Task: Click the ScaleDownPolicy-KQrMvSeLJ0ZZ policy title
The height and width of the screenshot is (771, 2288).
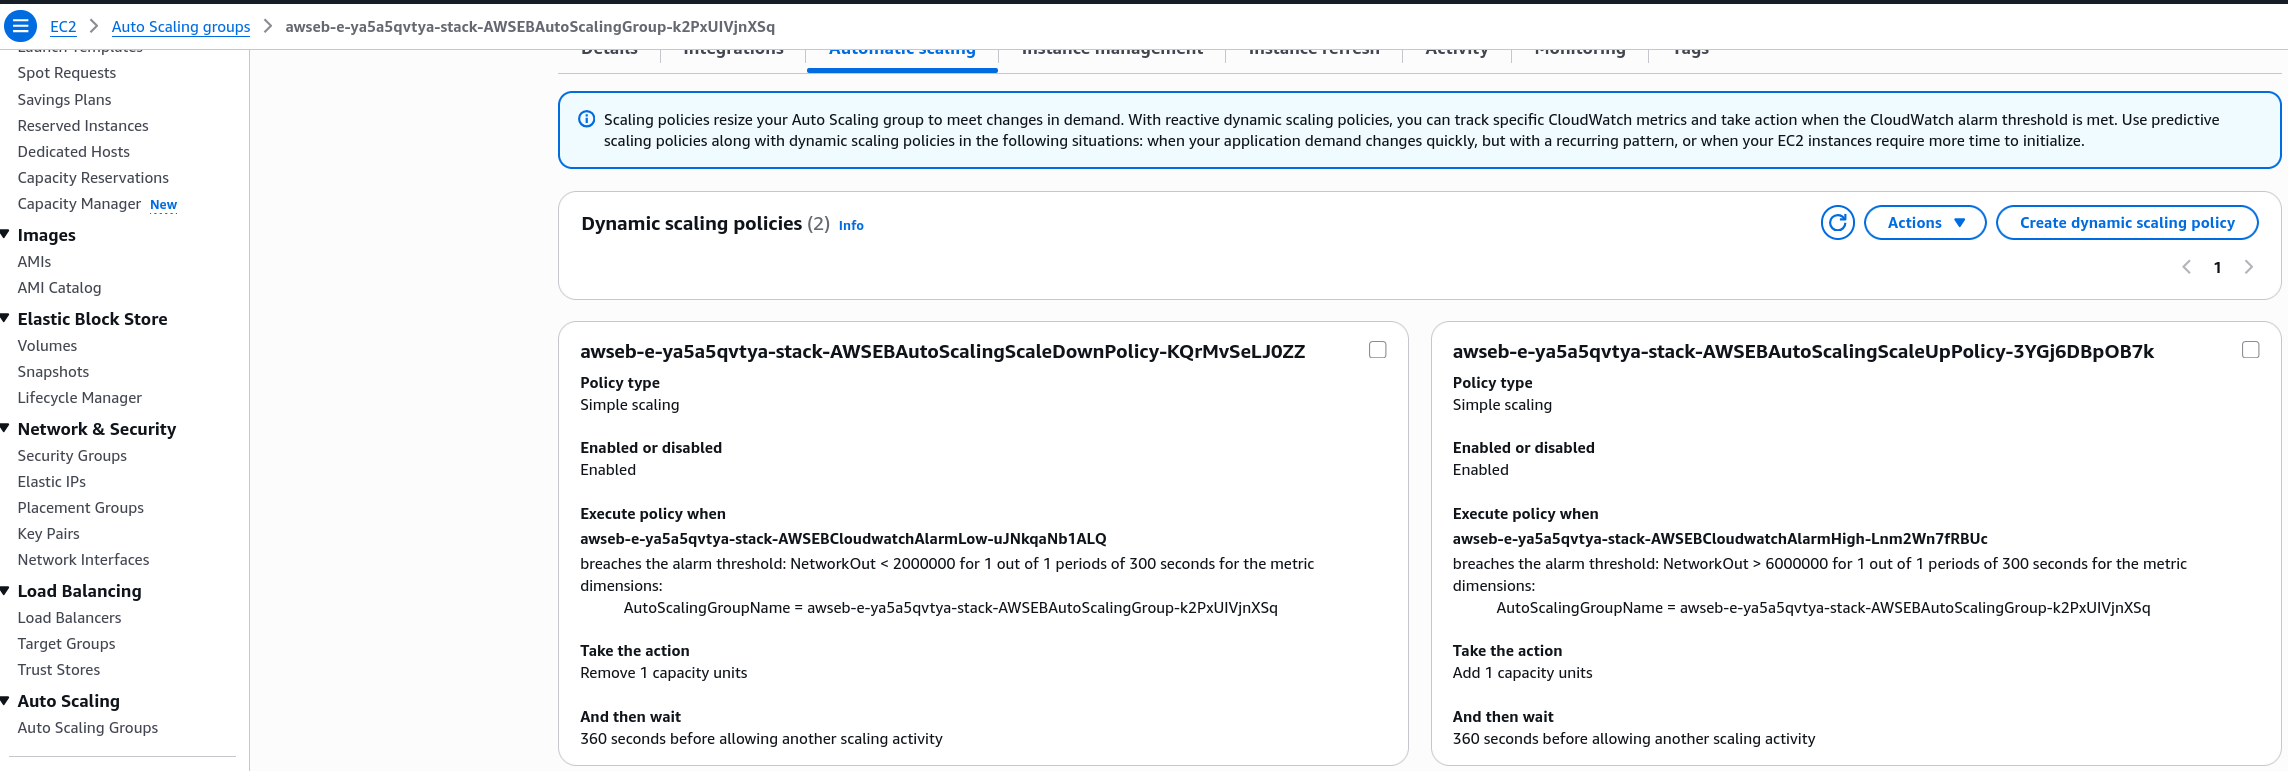Action: 942,352
